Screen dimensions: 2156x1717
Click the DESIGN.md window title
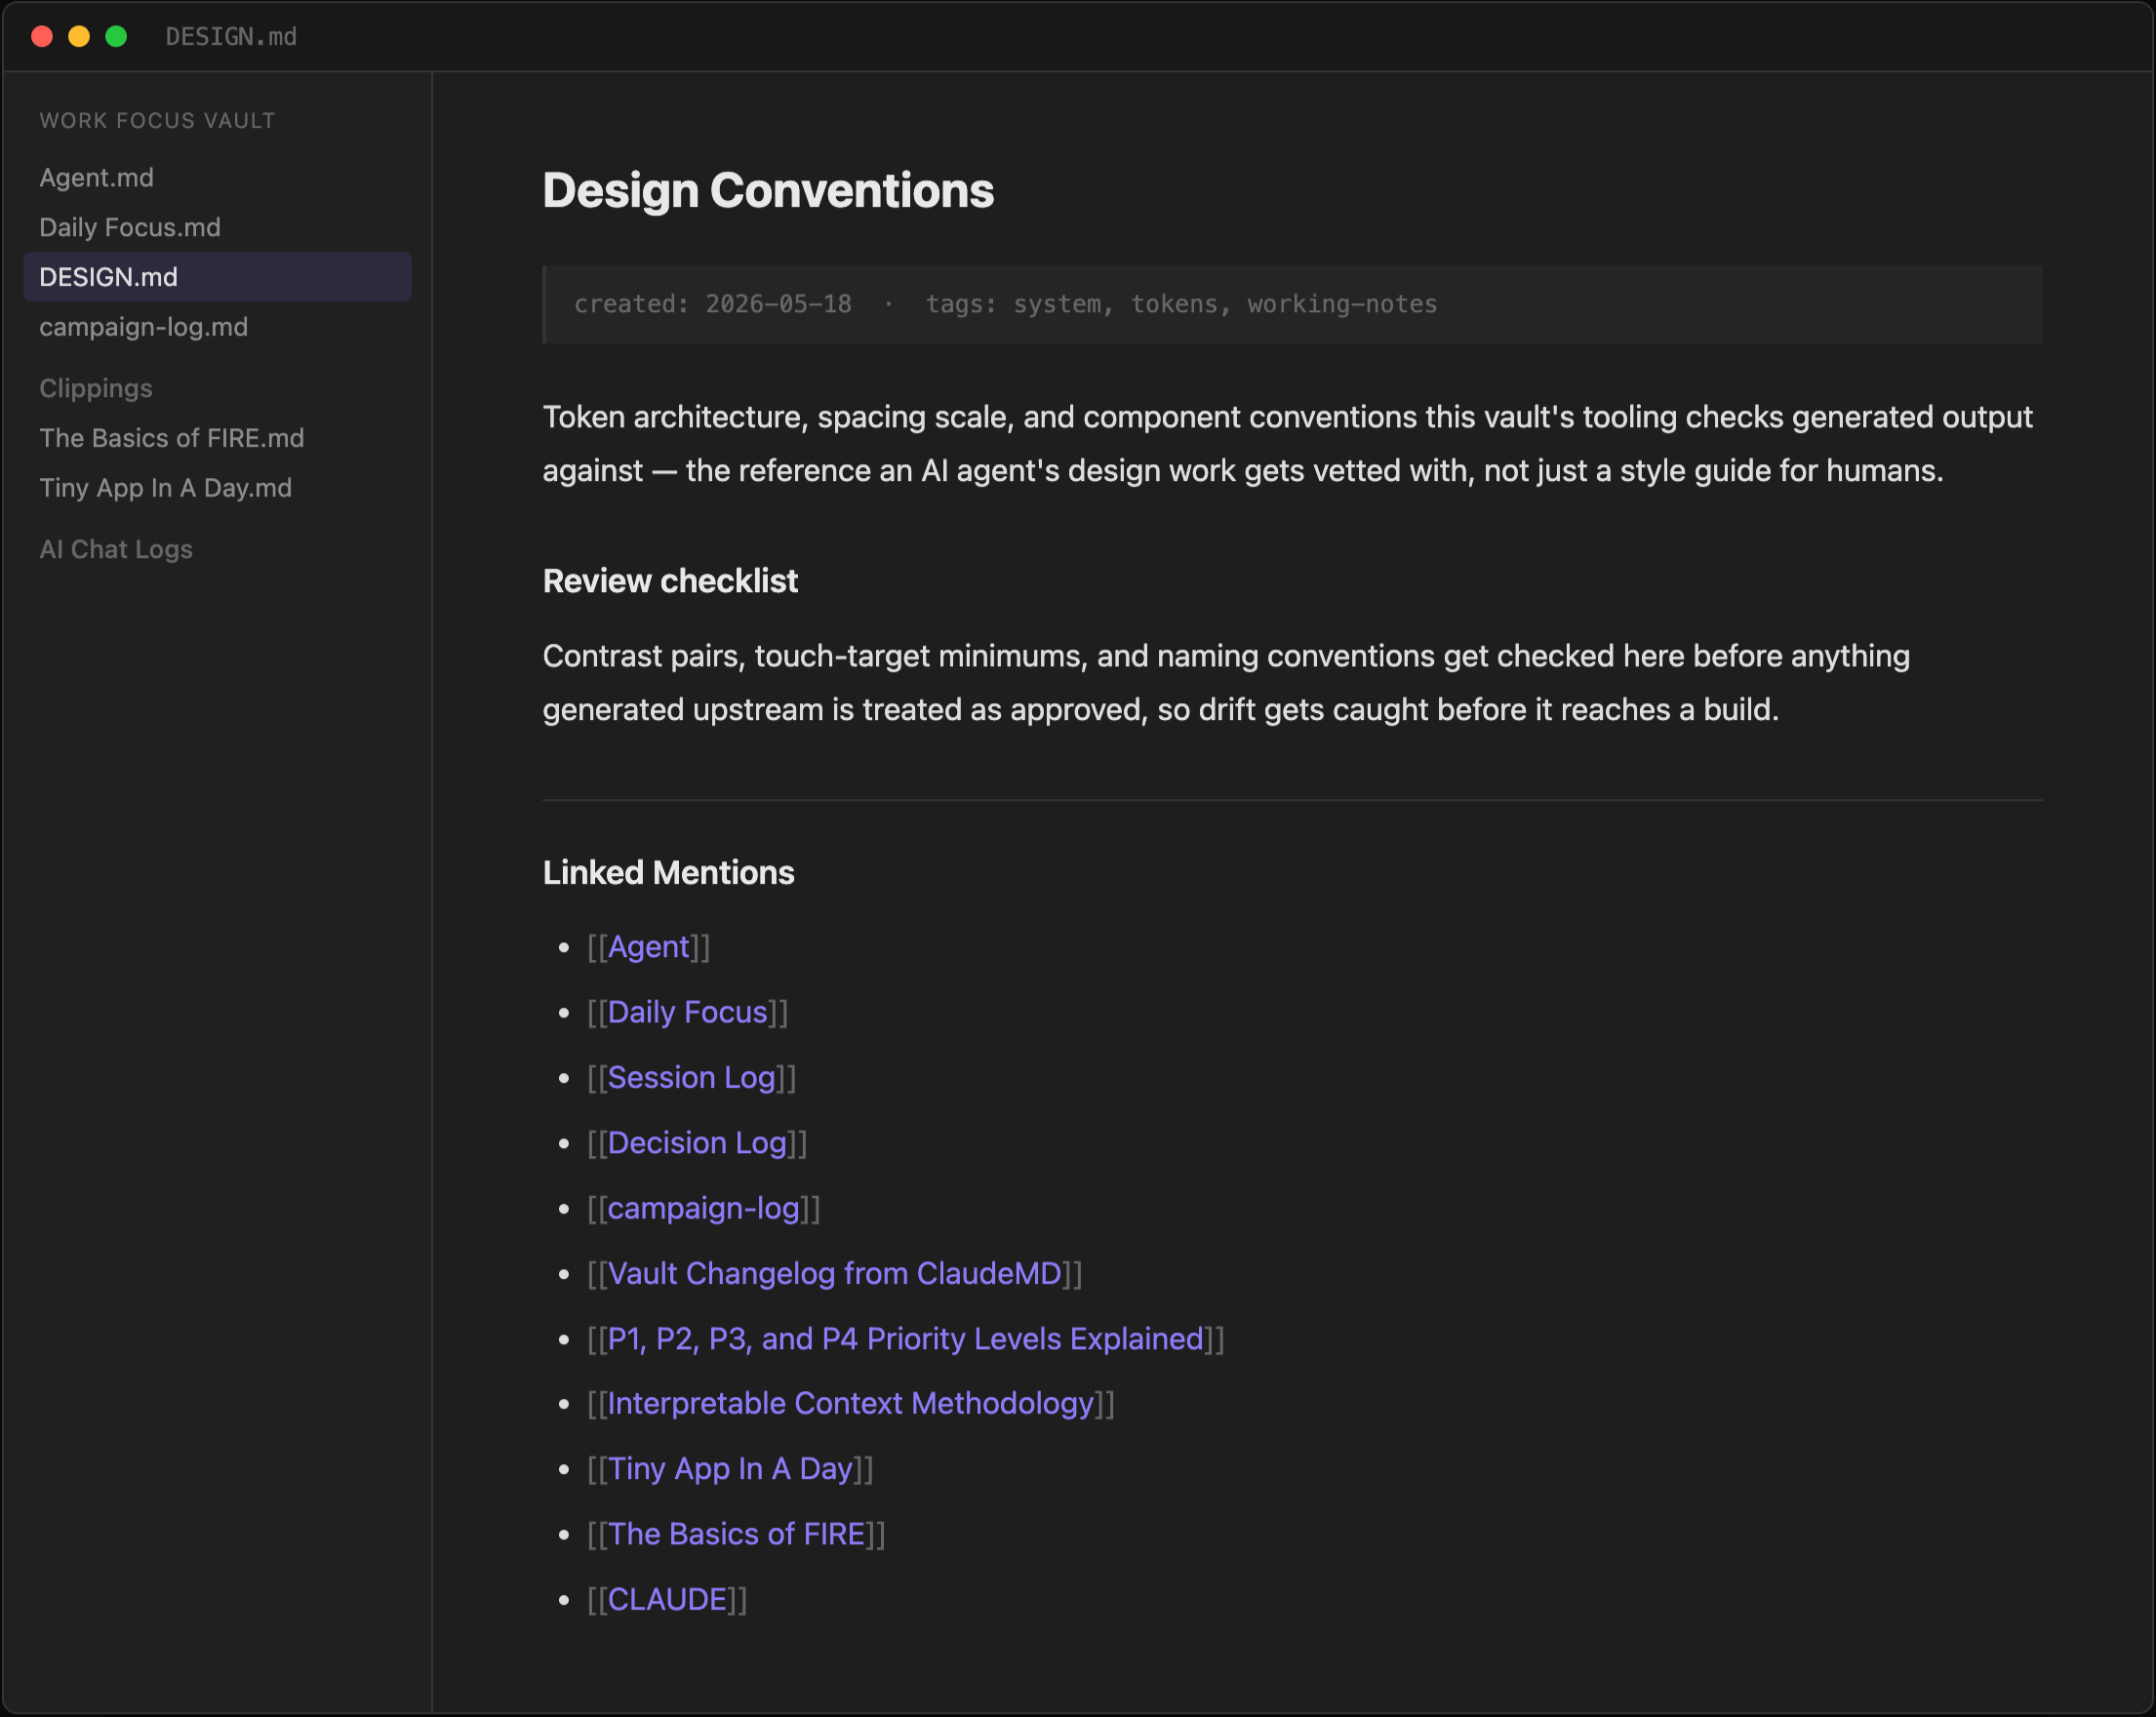(231, 37)
